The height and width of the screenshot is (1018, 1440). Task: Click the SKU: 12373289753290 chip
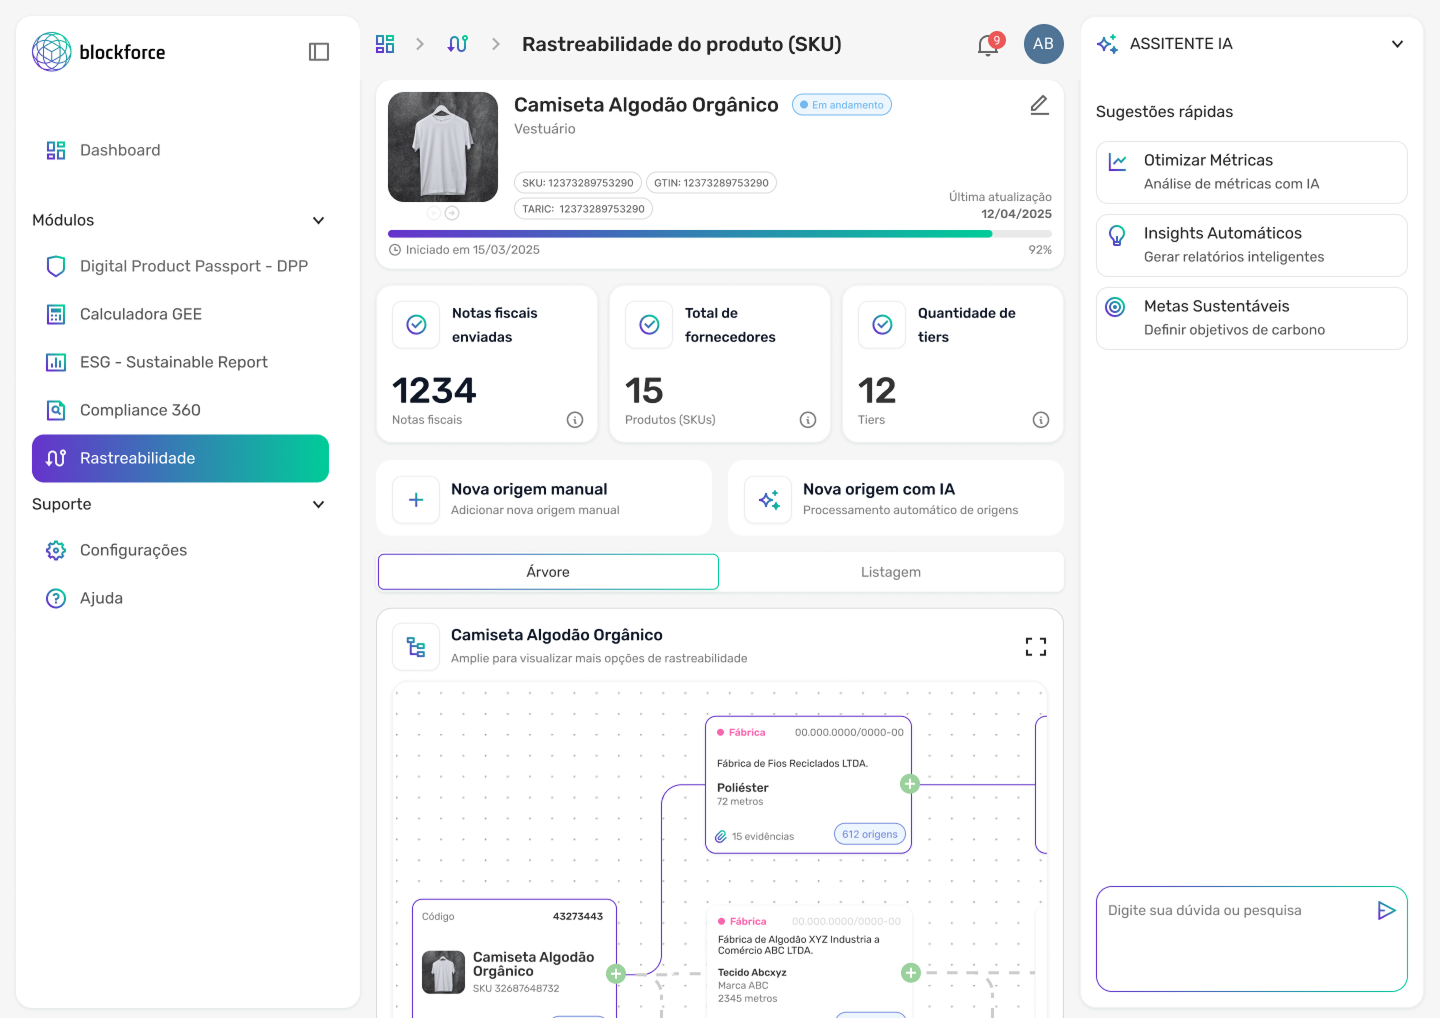(x=578, y=183)
